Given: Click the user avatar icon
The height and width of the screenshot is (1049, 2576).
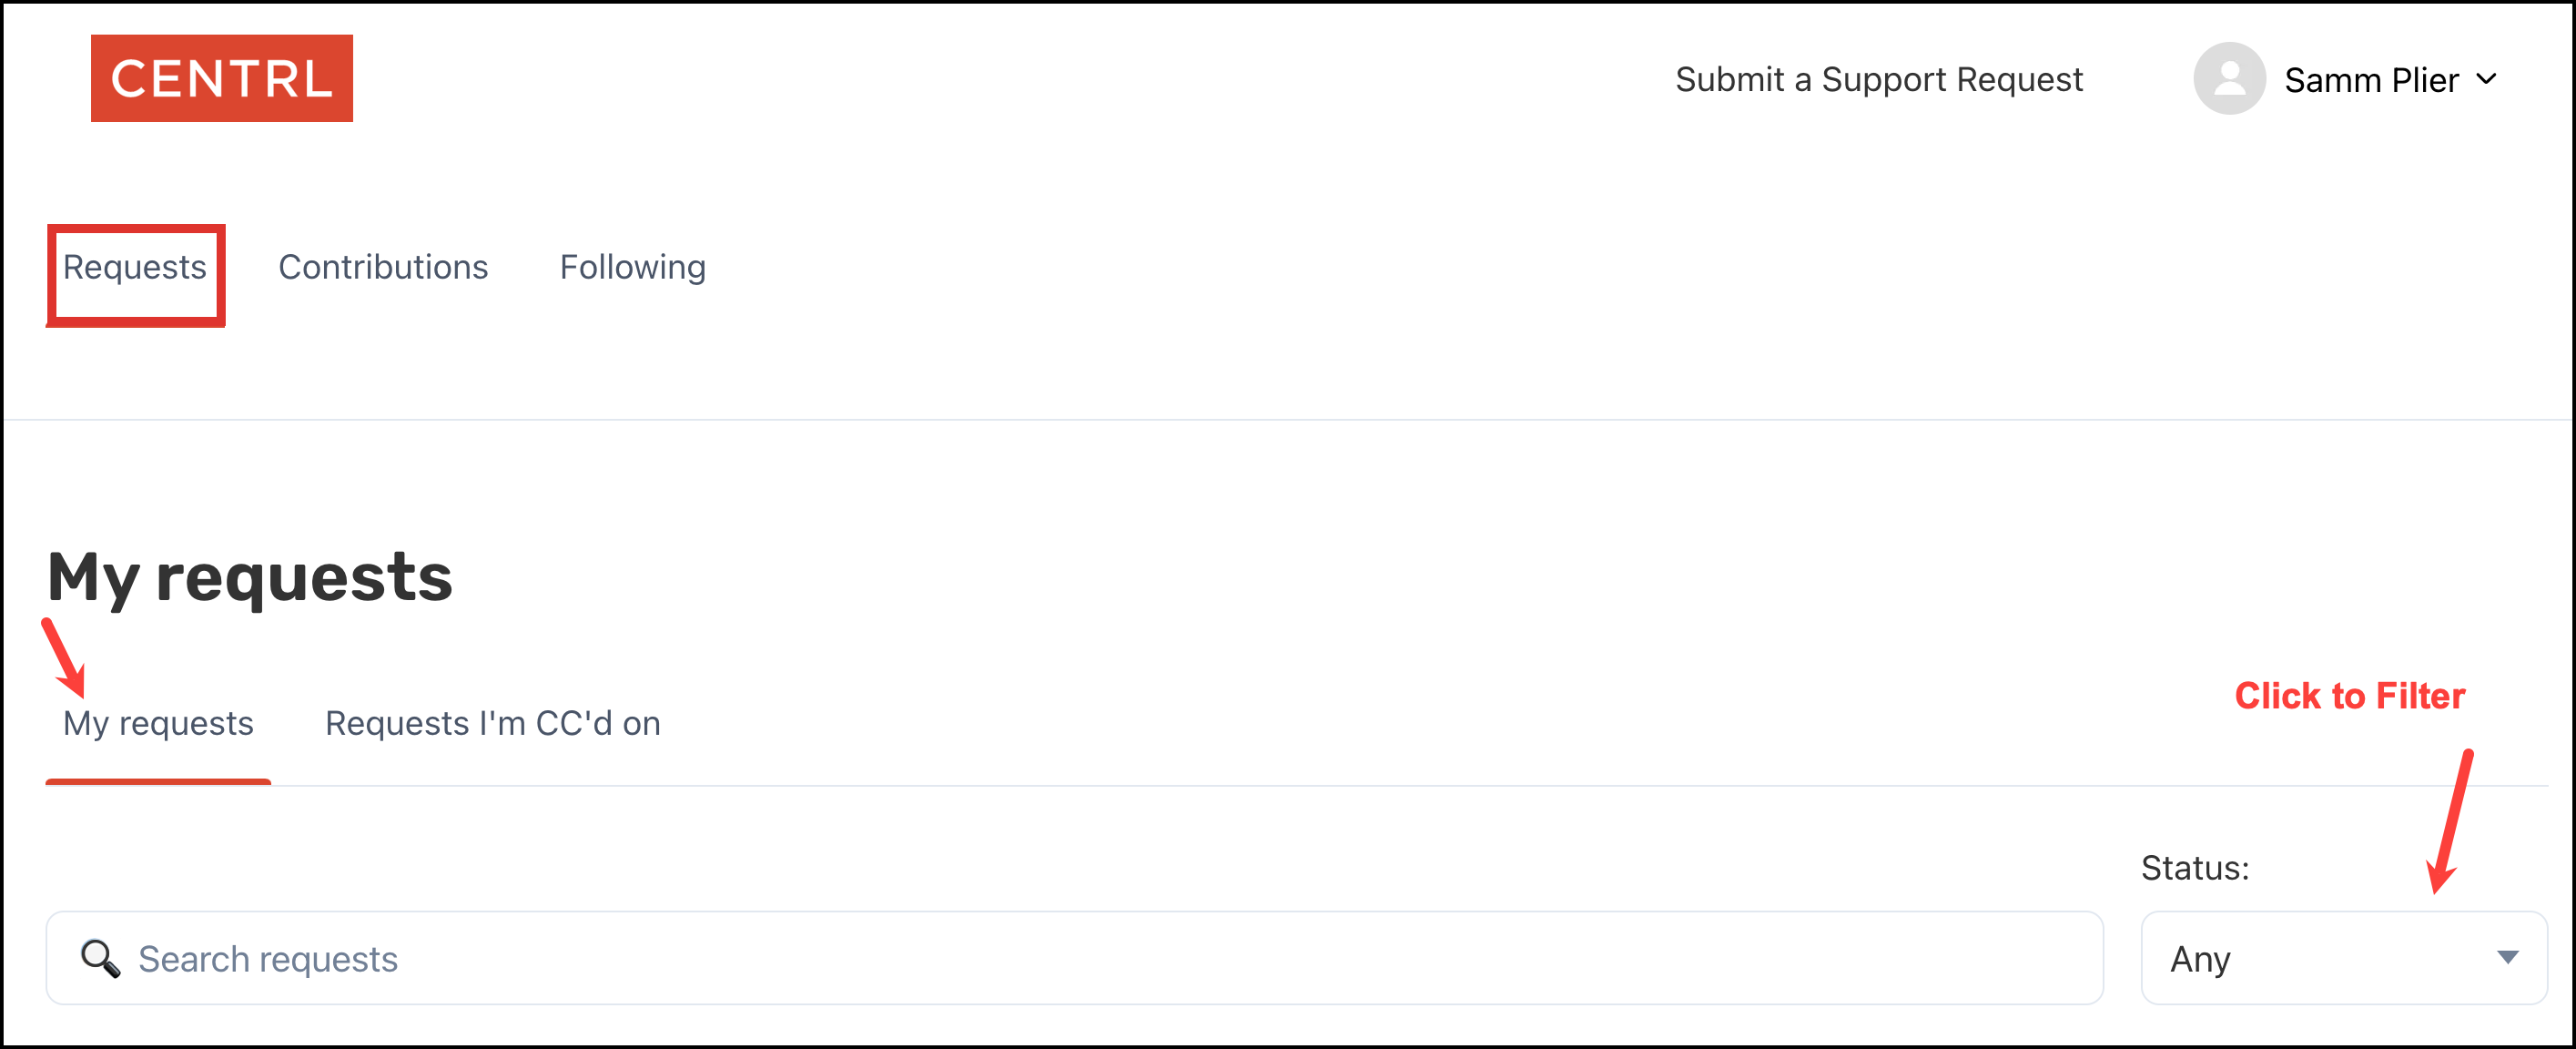Looking at the screenshot, I should 2229,78.
